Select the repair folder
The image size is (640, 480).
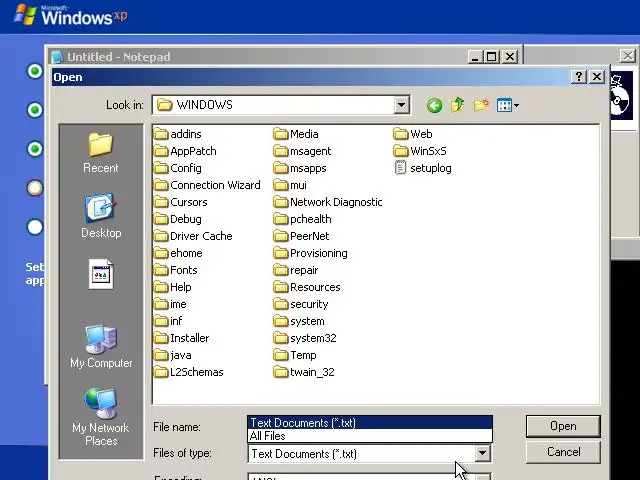point(296,270)
